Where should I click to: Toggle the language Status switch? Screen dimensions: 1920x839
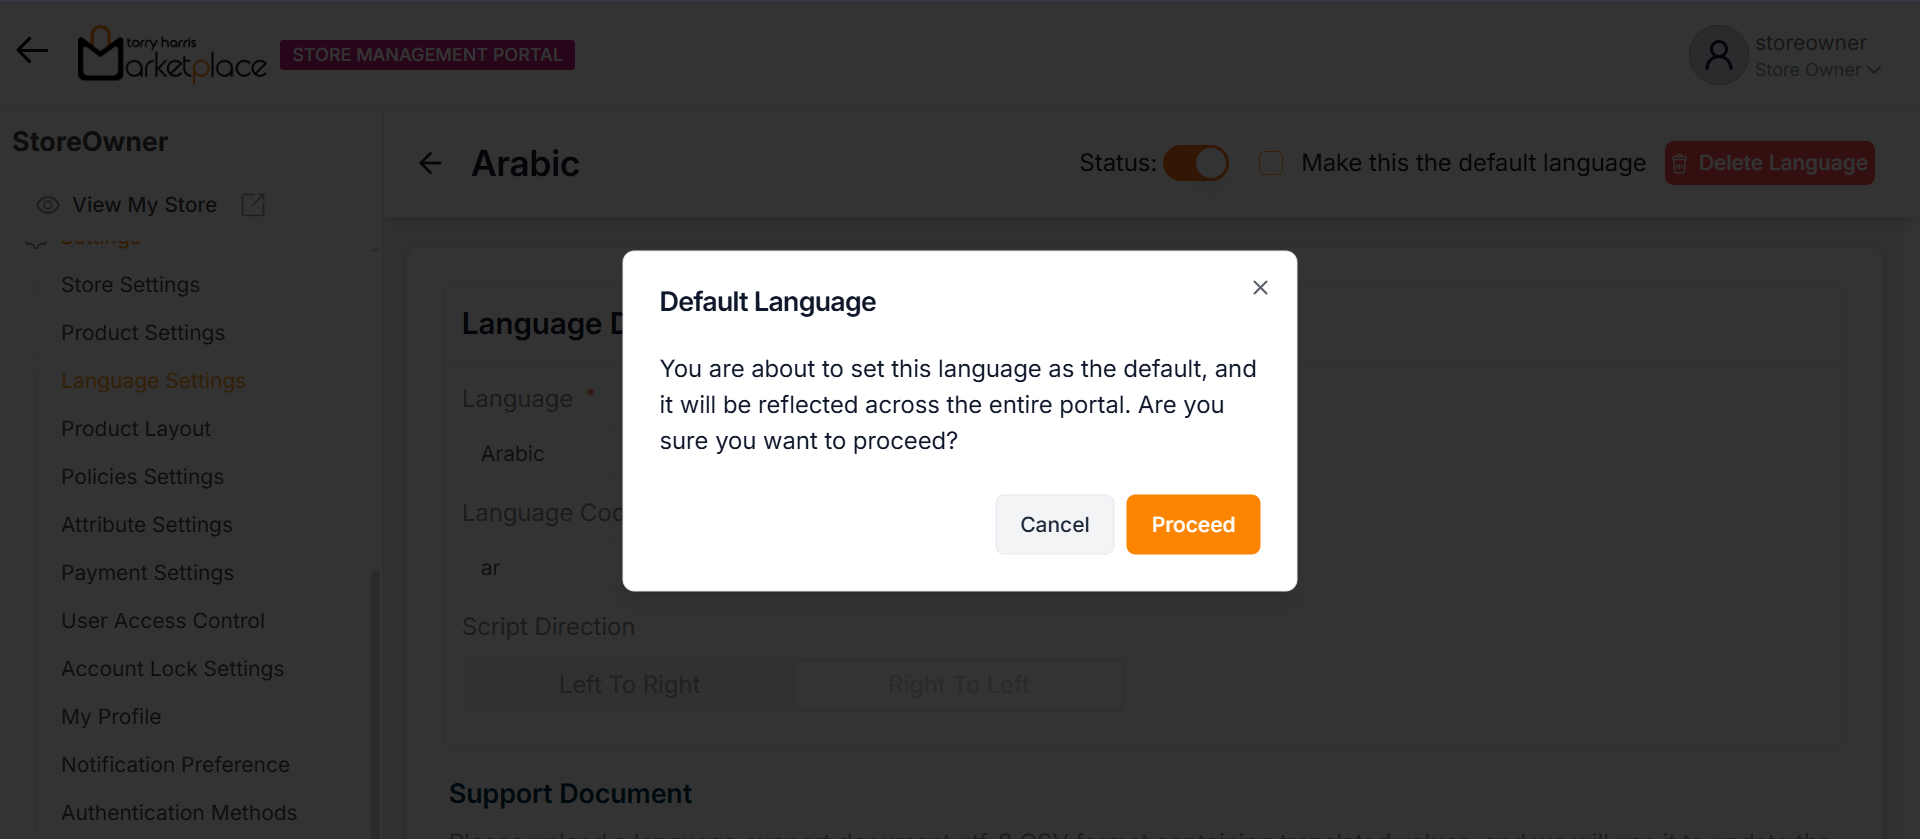[x=1196, y=163]
